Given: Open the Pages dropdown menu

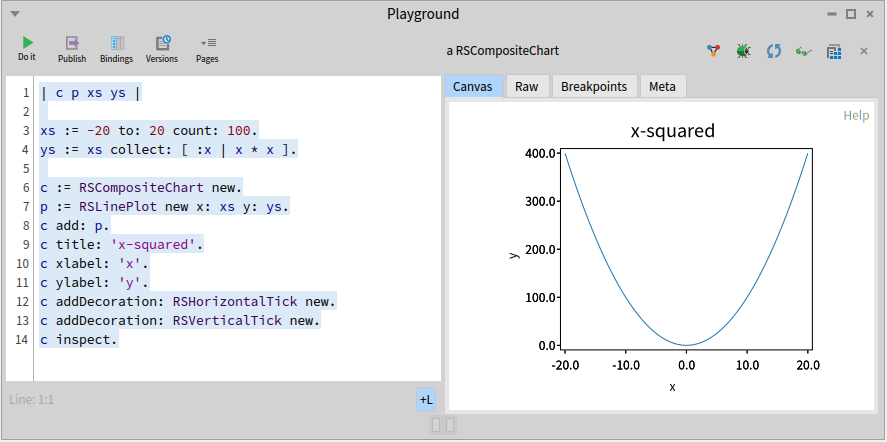Looking at the screenshot, I should (x=207, y=50).
